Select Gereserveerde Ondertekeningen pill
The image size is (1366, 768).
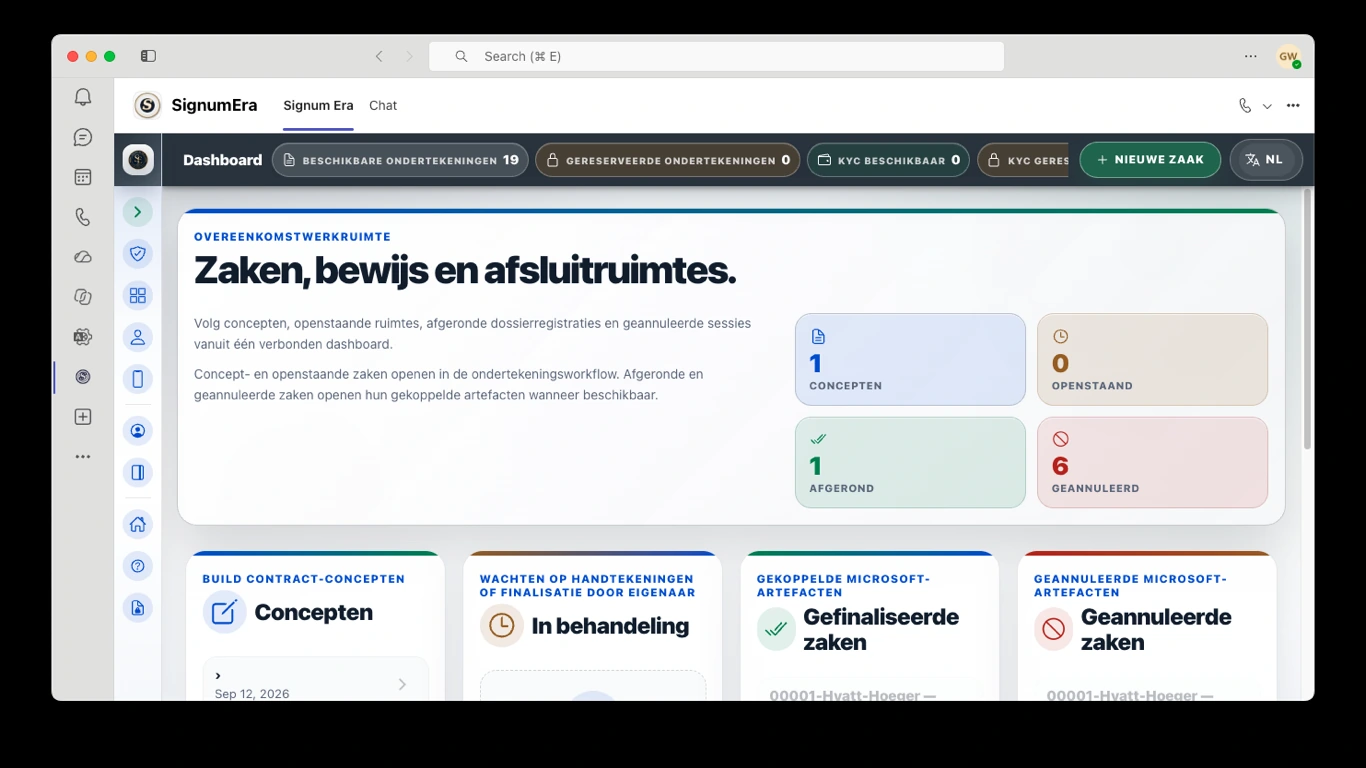tap(668, 160)
